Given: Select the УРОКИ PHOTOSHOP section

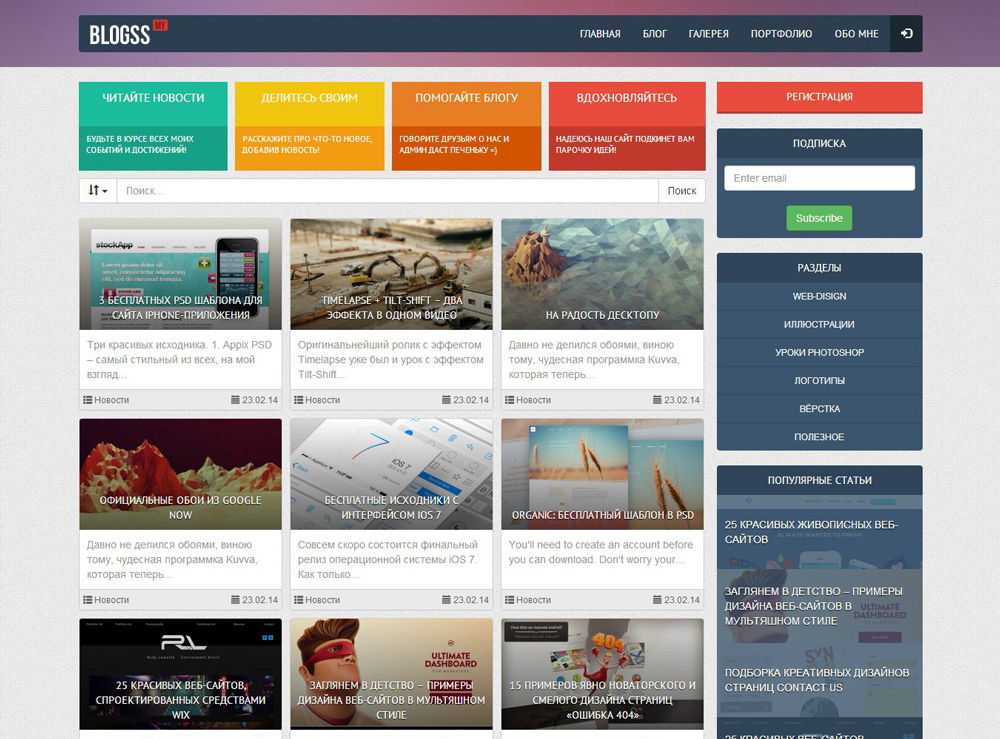Looking at the screenshot, I should coord(820,353).
